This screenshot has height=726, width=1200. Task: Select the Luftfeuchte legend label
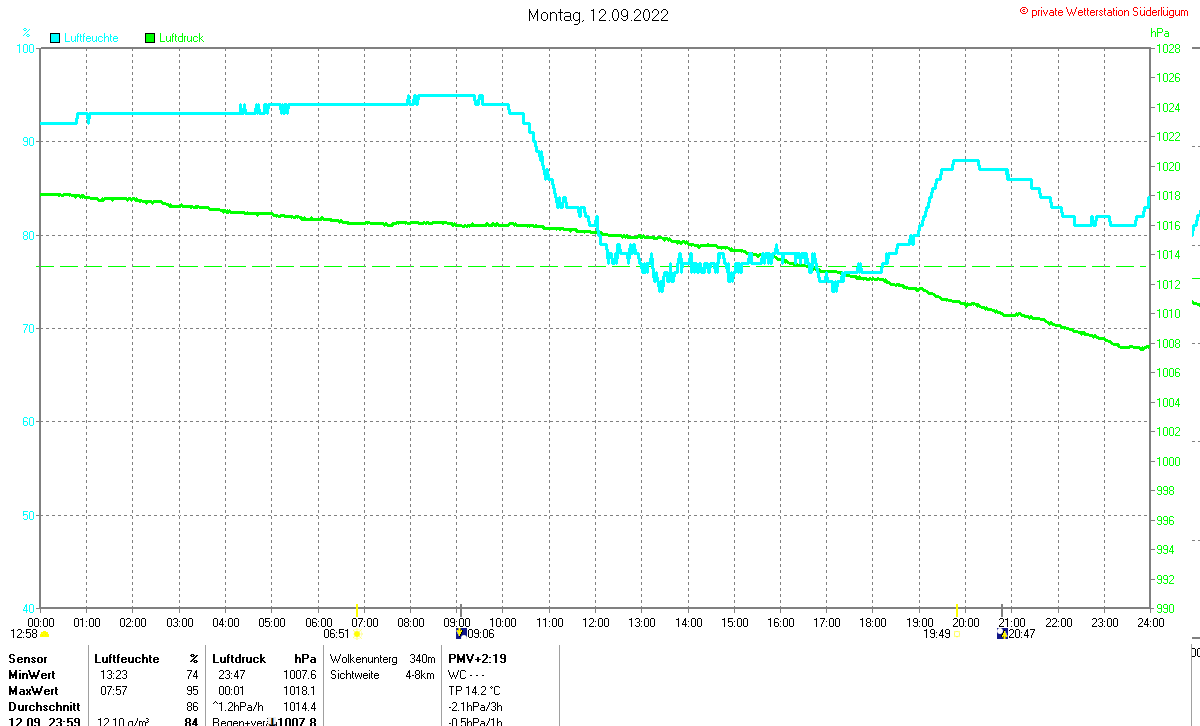pos(91,38)
